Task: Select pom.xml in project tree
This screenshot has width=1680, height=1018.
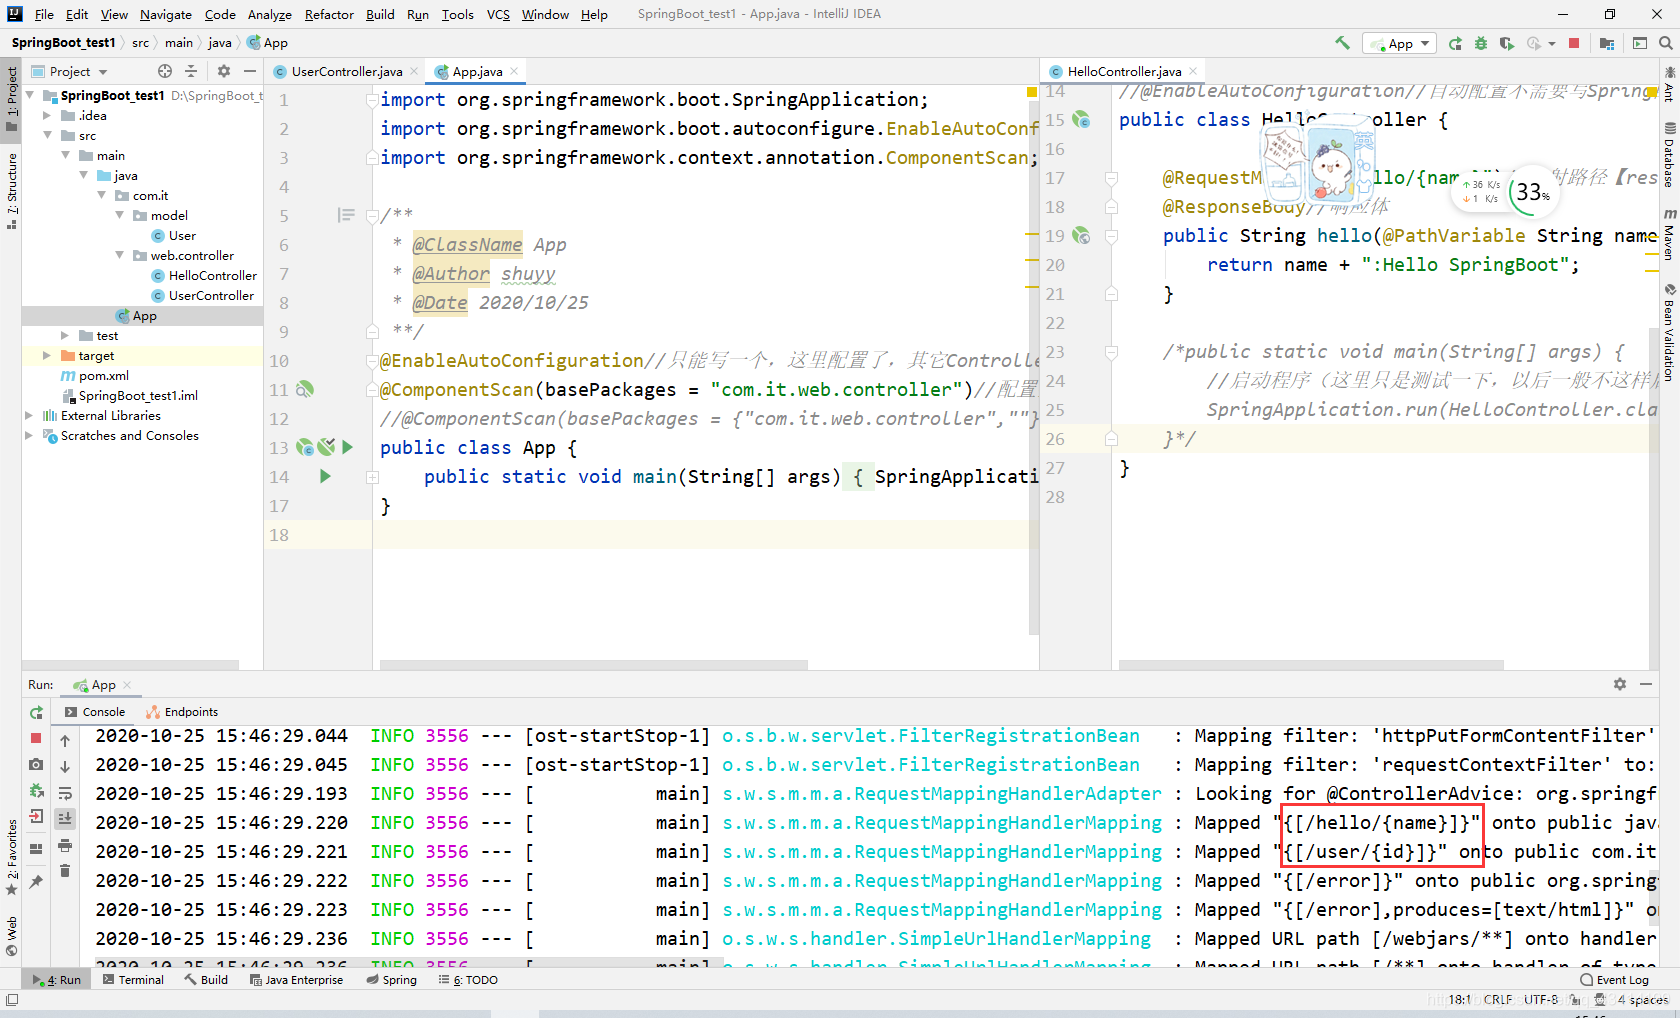Action: pos(103,375)
